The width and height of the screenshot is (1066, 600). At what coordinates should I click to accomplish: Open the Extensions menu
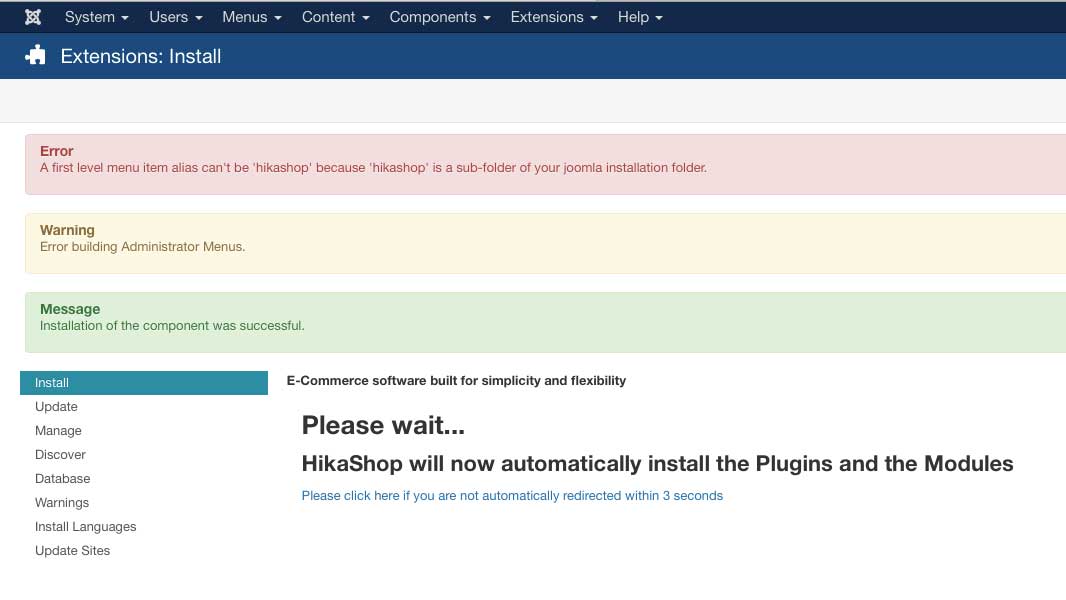(x=553, y=17)
